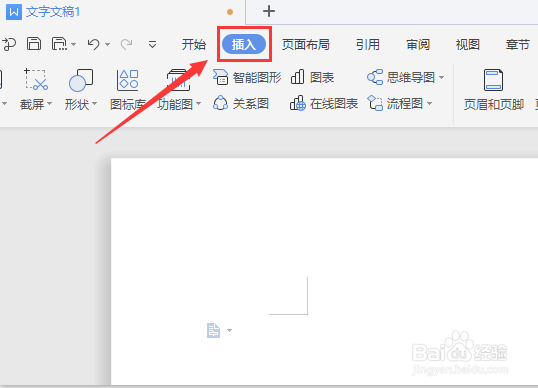Click the Redo icon

pyautogui.click(x=126, y=44)
